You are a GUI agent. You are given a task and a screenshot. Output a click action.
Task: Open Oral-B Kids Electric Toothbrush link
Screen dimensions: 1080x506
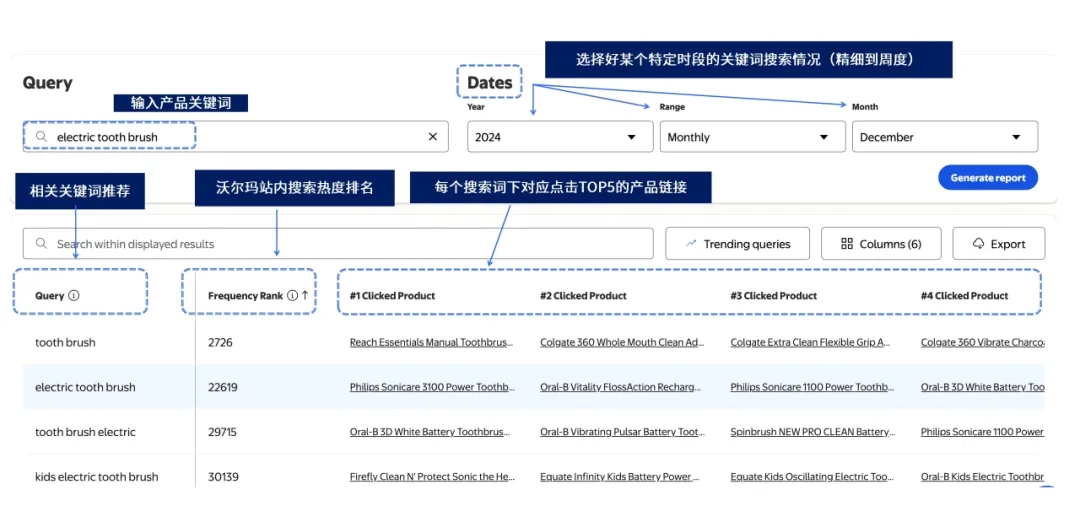(982, 476)
